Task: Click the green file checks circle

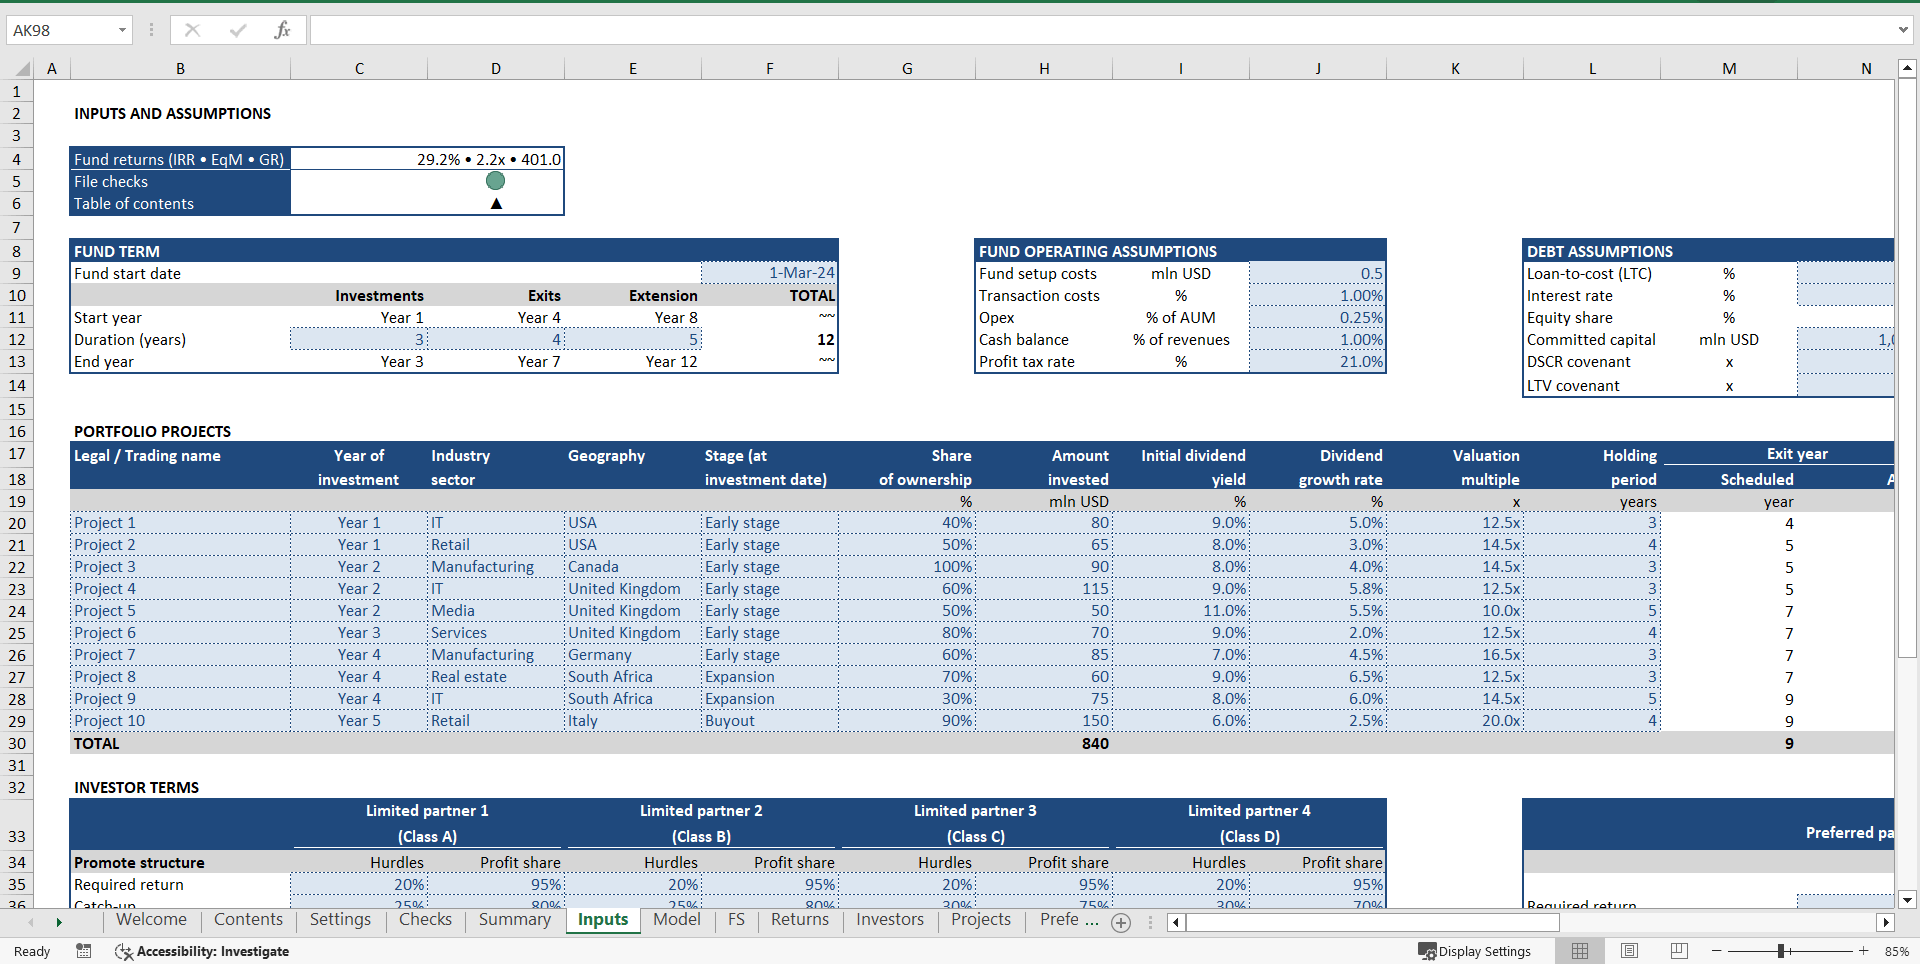Action: click(495, 181)
